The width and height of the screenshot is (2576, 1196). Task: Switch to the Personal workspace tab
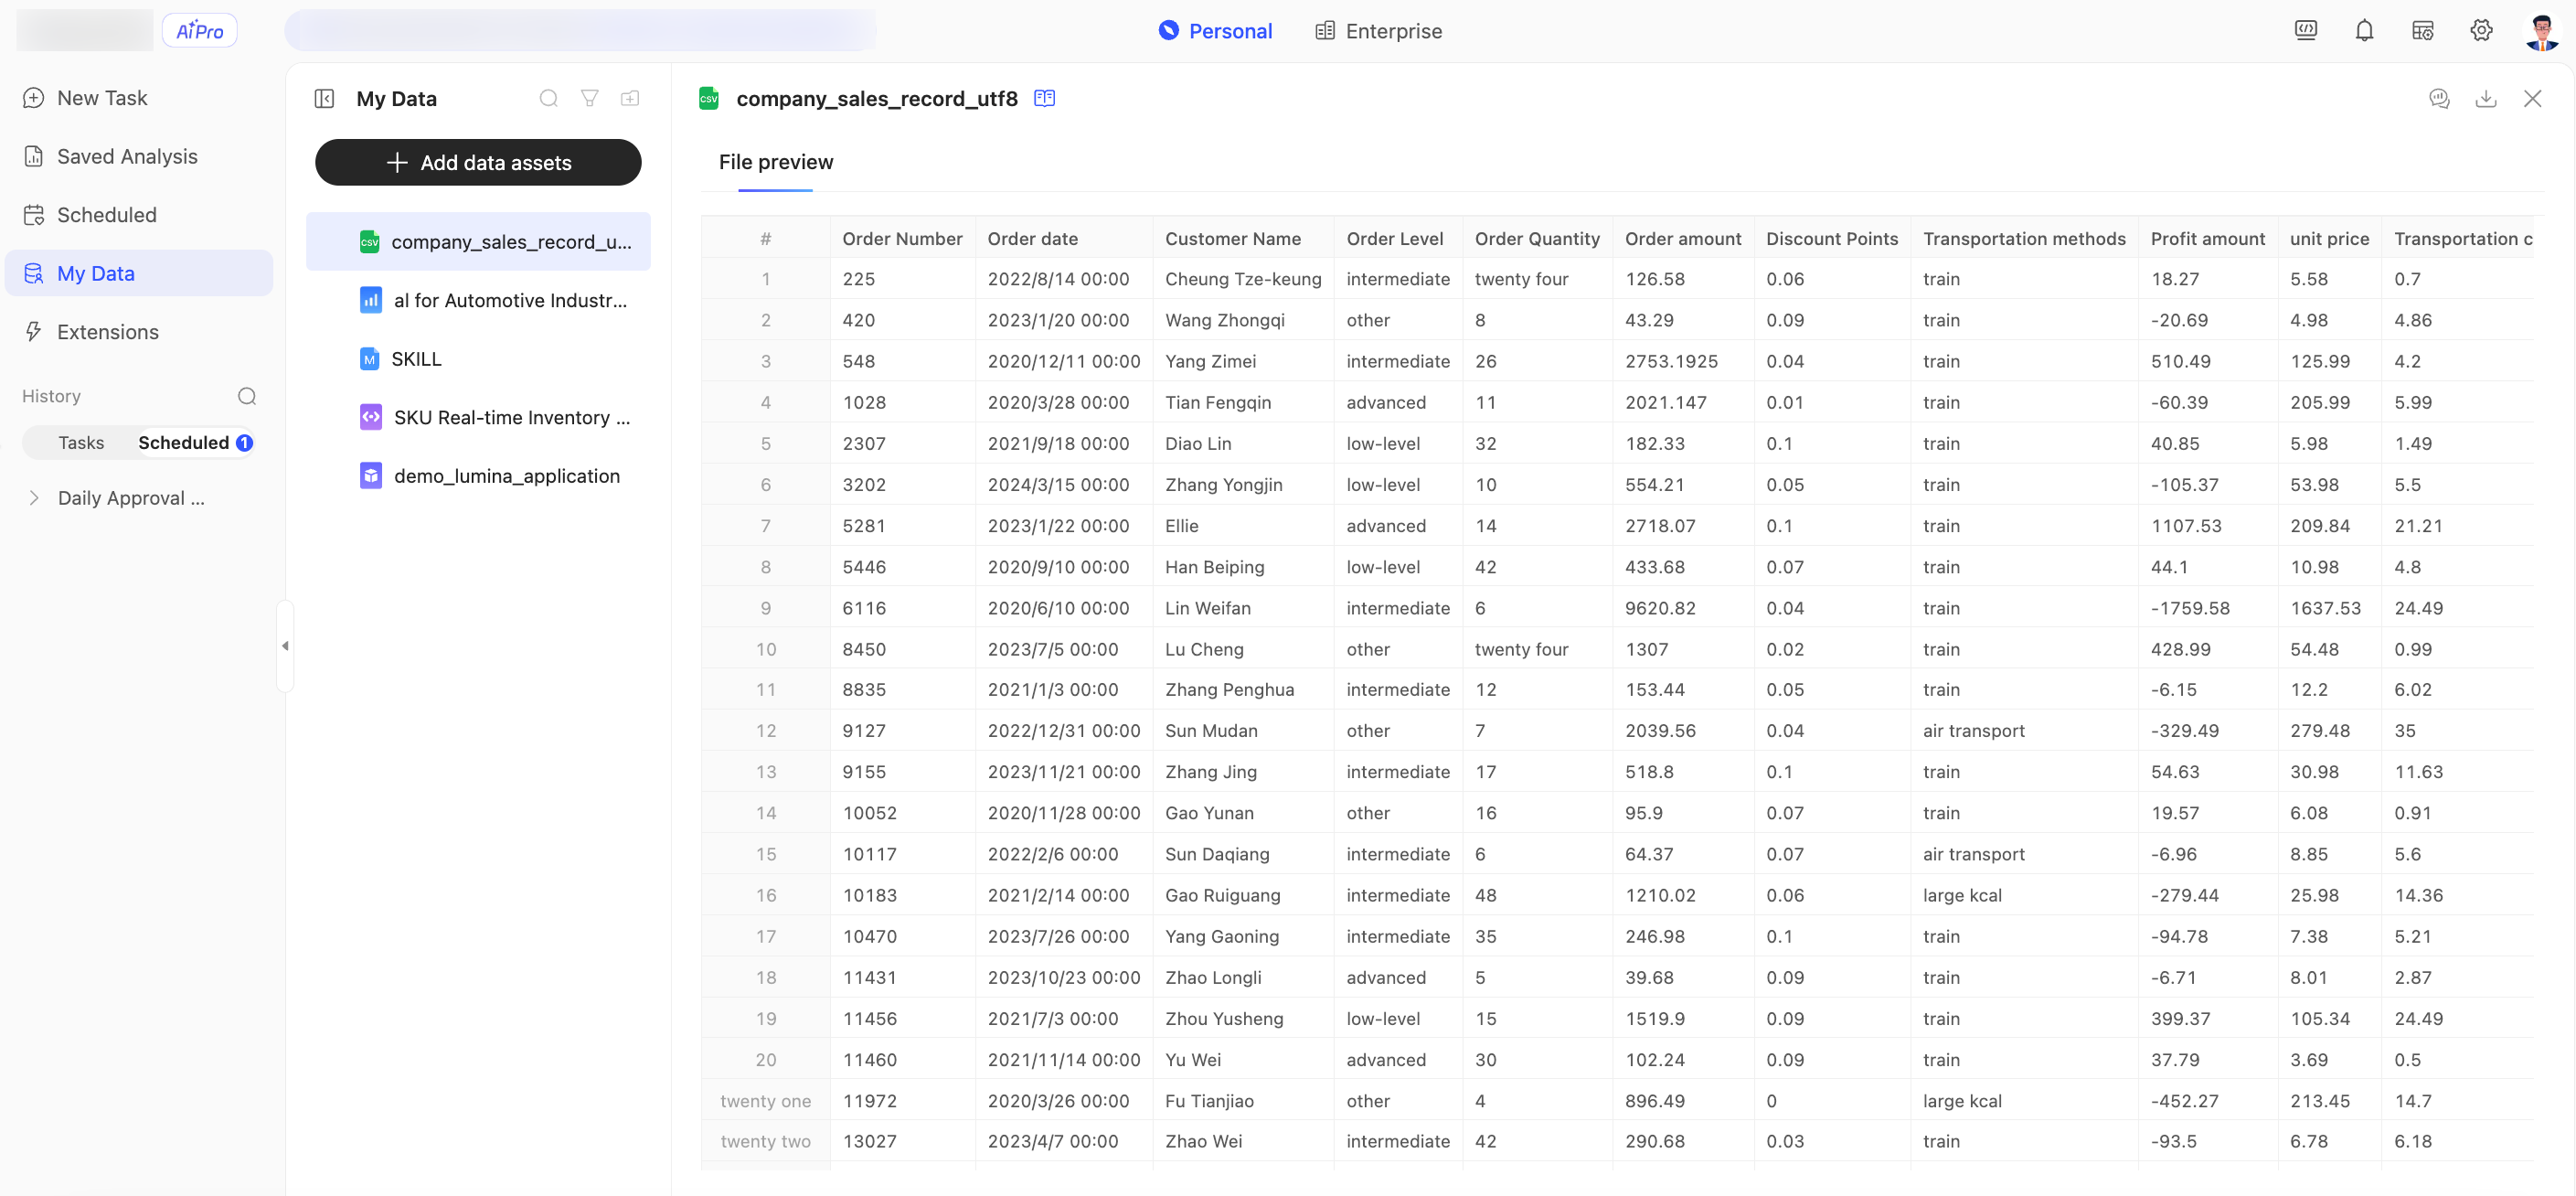coord(1215,31)
